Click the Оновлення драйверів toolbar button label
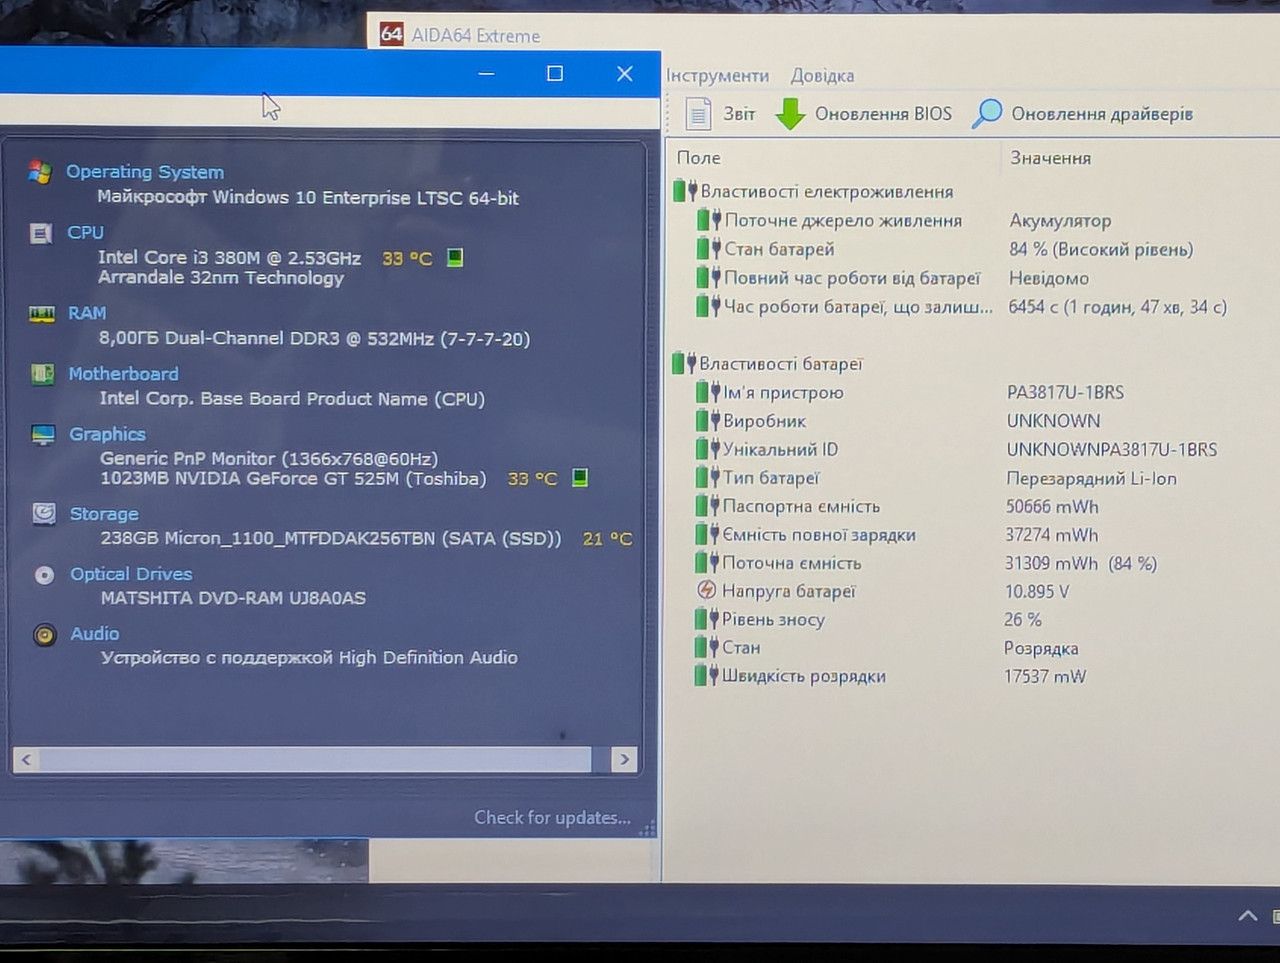 tap(1102, 114)
